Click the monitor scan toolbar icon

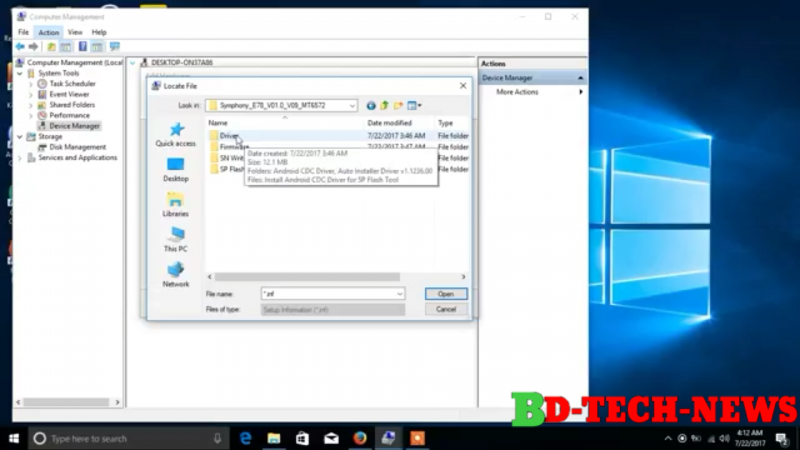pyautogui.click(x=115, y=47)
